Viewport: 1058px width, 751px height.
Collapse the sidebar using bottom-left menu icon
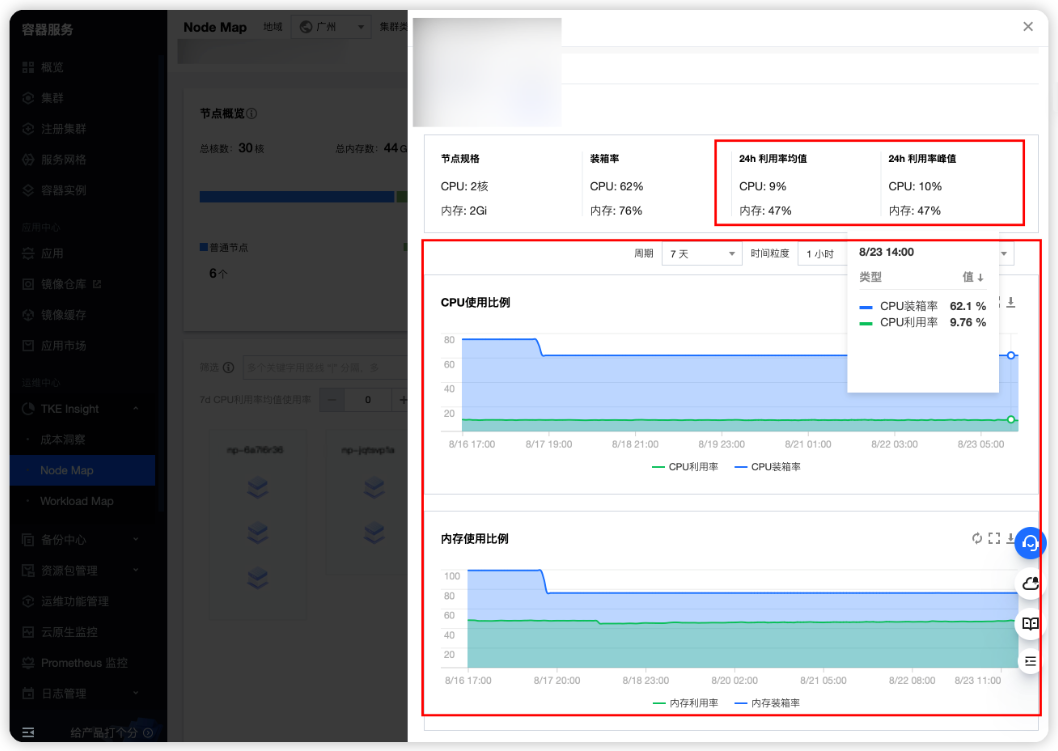pyautogui.click(x=28, y=732)
